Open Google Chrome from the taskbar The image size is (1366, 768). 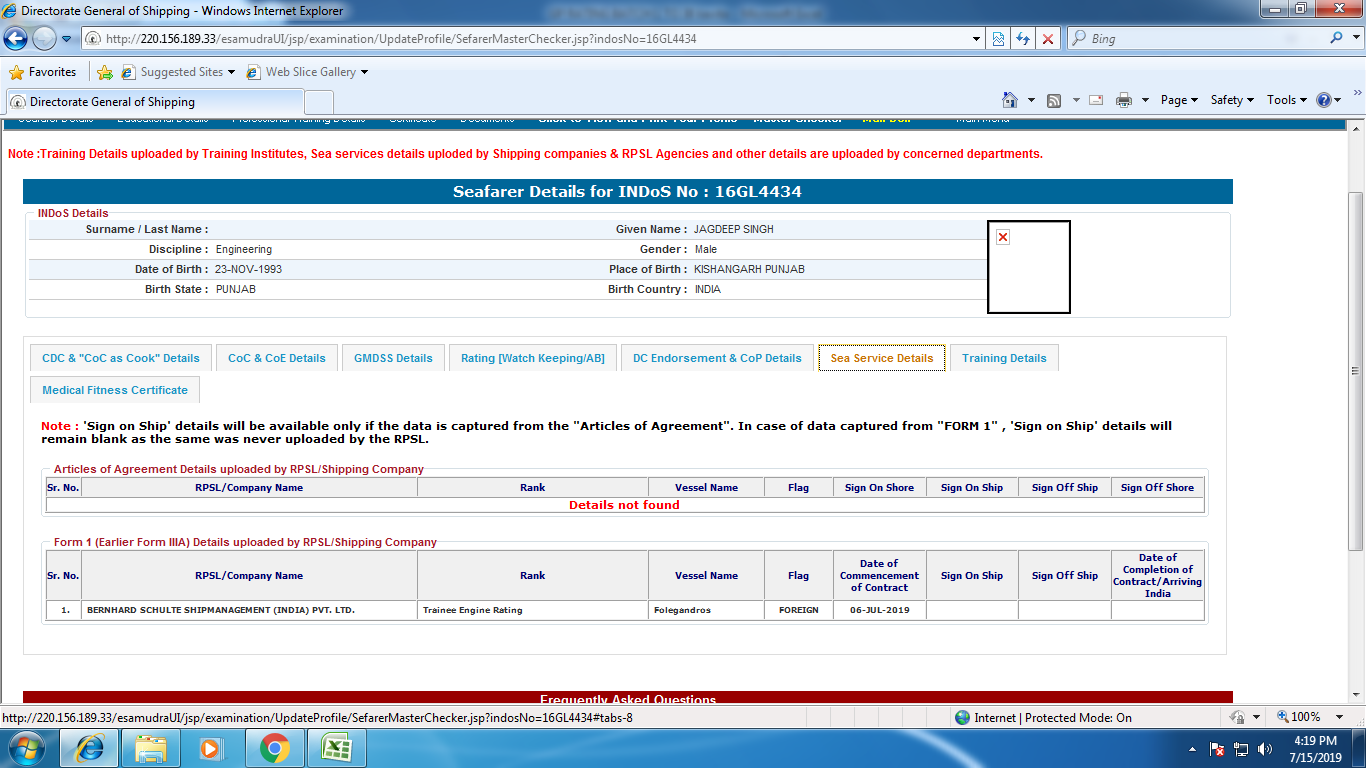click(274, 748)
